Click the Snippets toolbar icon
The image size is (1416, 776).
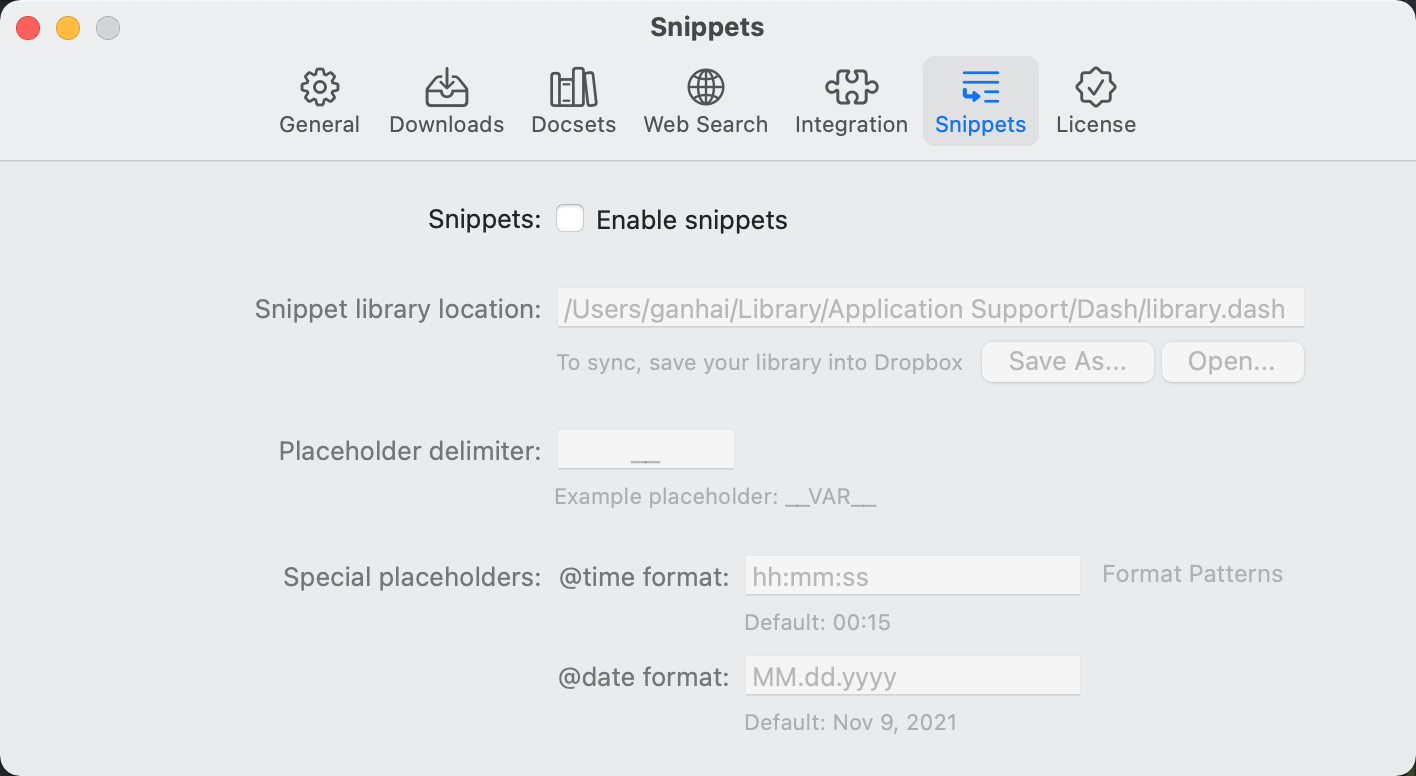pyautogui.click(x=980, y=100)
